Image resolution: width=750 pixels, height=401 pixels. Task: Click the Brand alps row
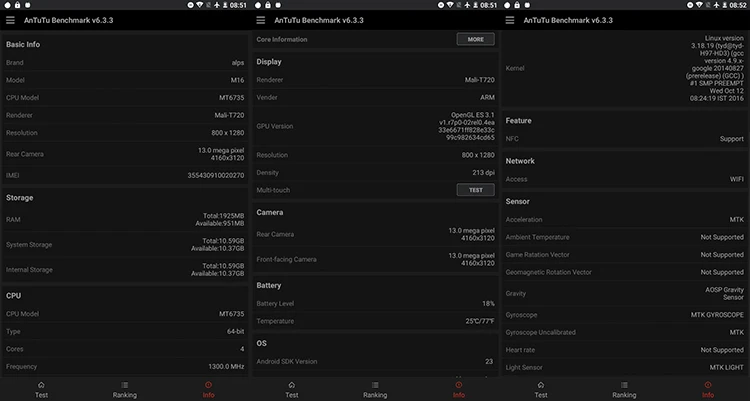click(x=125, y=63)
